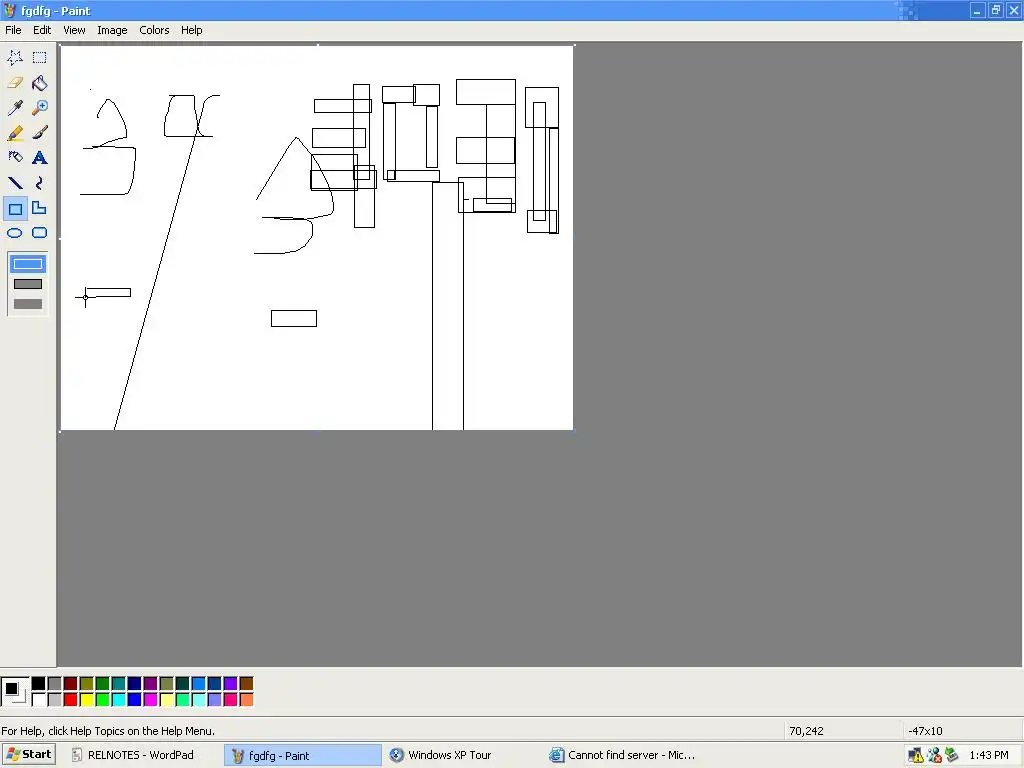This screenshot has width=1024, height=768.
Task: Pick black from the color palette
Action: [39, 684]
